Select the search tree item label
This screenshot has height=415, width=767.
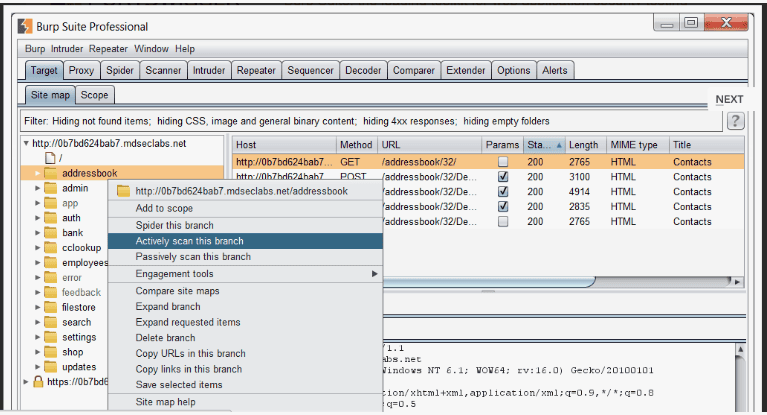[76, 323]
